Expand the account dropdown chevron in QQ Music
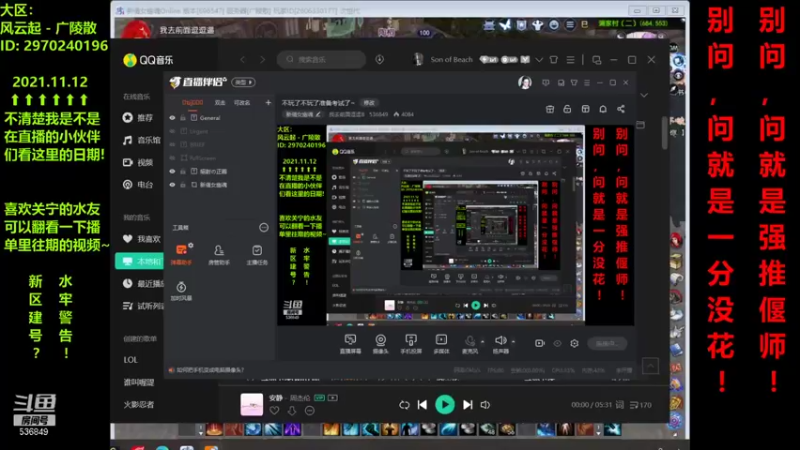 539,60
